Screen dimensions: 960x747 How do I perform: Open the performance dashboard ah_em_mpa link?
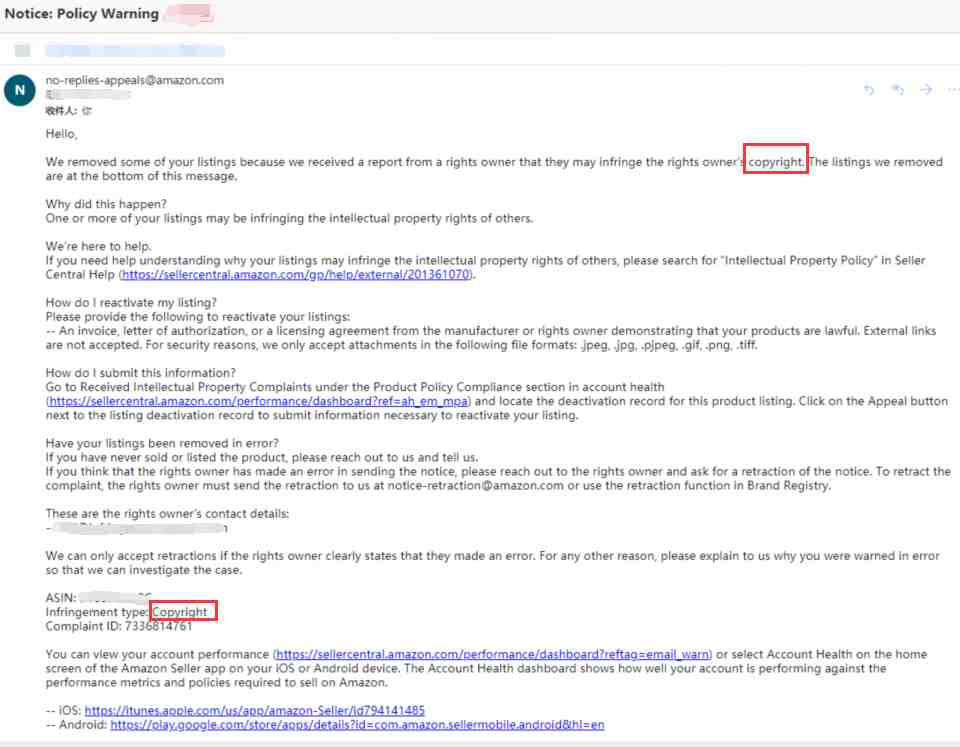[258, 401]
